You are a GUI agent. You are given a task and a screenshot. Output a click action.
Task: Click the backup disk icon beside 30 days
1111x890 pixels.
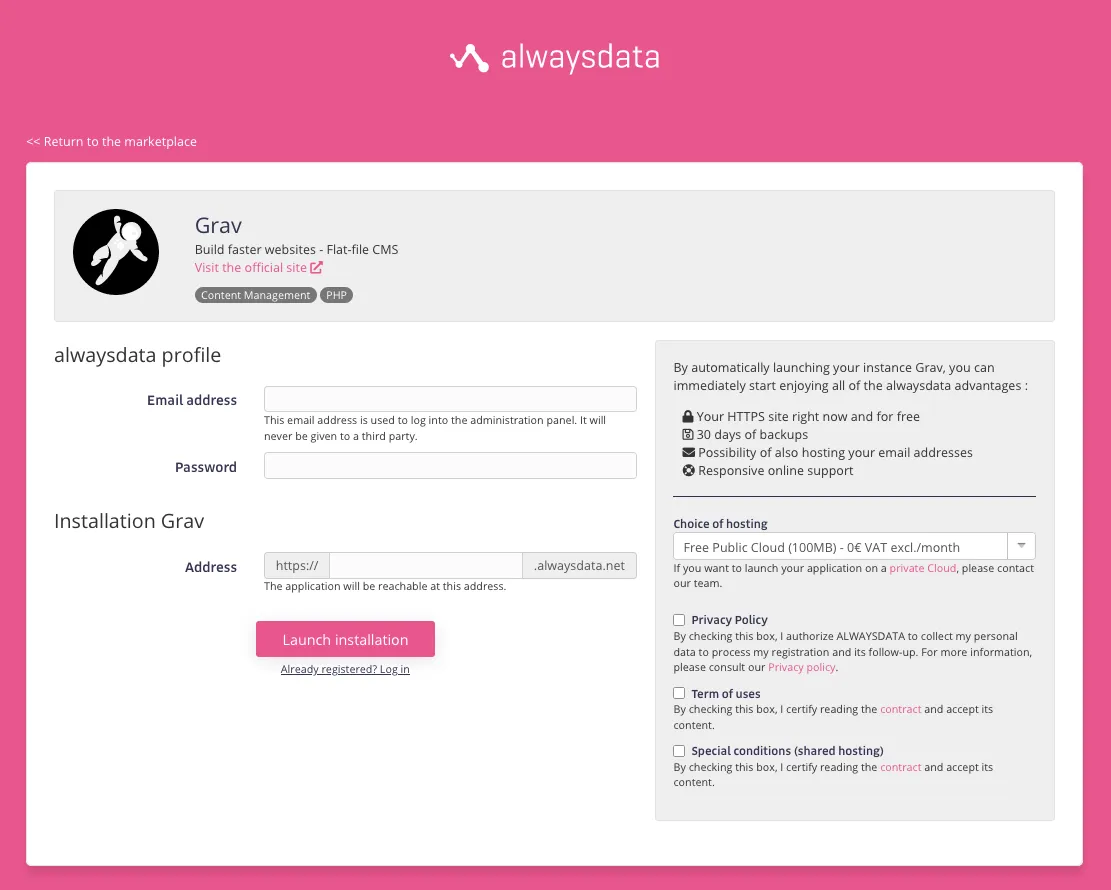point(687,434)
